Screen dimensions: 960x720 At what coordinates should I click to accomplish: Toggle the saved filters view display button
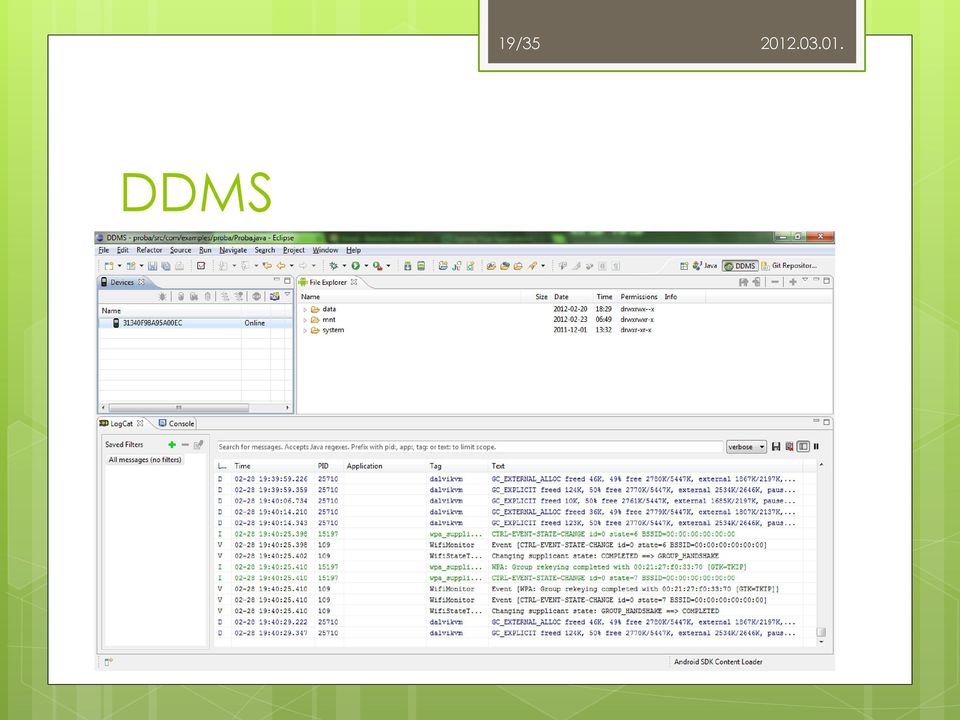click(x=803, y=447)
